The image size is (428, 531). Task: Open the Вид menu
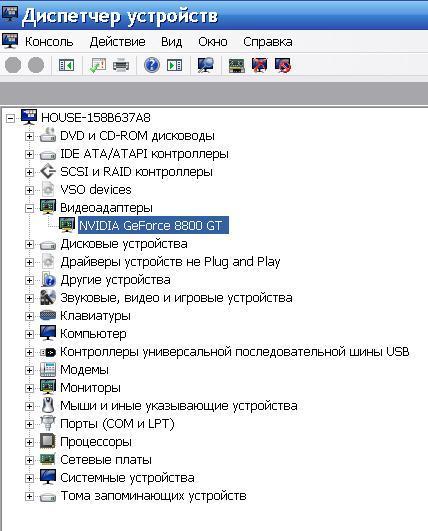coord(171,42)
